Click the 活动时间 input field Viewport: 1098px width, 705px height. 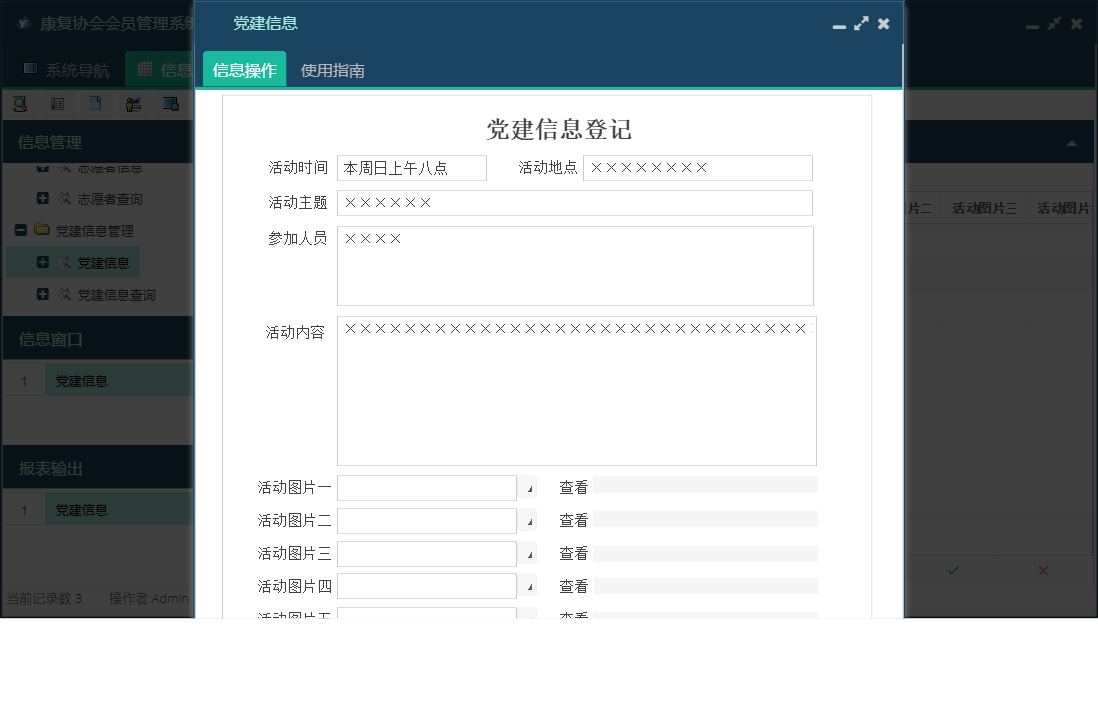tap(412, 168)
